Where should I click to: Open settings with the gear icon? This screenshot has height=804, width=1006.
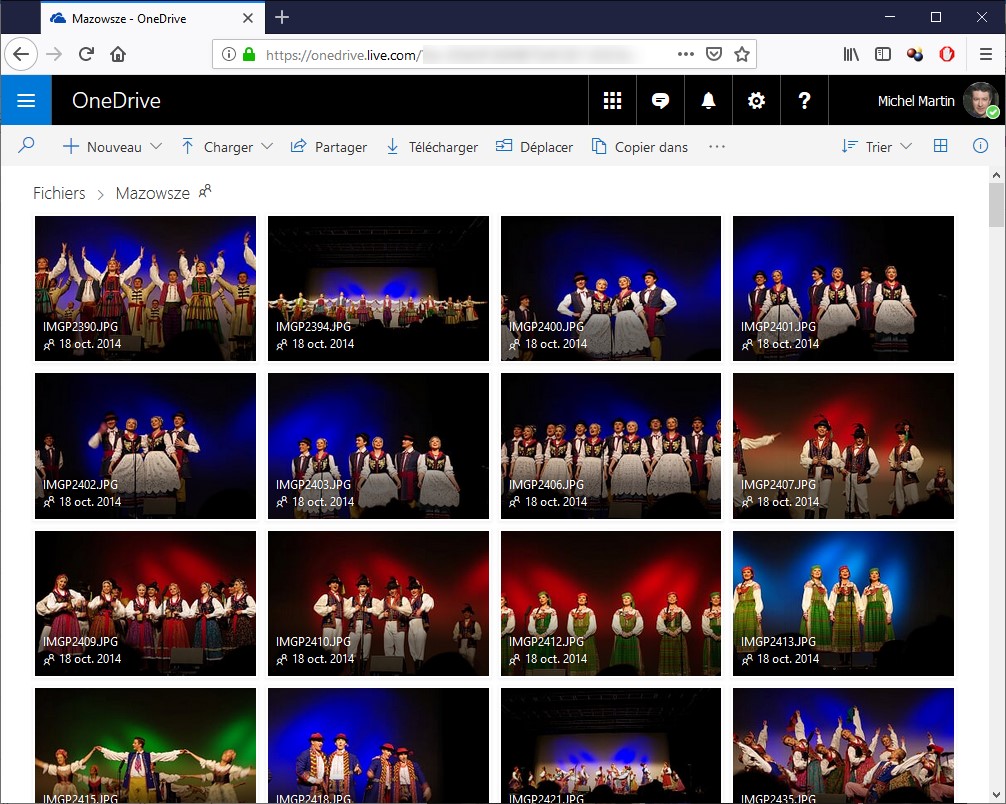click(756, 101)
